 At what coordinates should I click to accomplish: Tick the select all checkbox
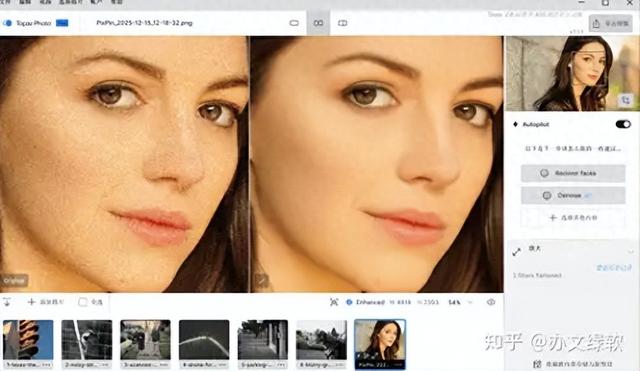[x=82, y=302]
